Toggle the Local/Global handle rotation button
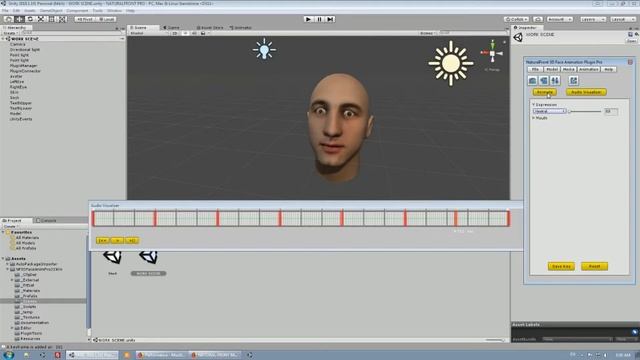The width and height of the screenshot is (640, 360). pyautogui.click(x=107, y=19)
